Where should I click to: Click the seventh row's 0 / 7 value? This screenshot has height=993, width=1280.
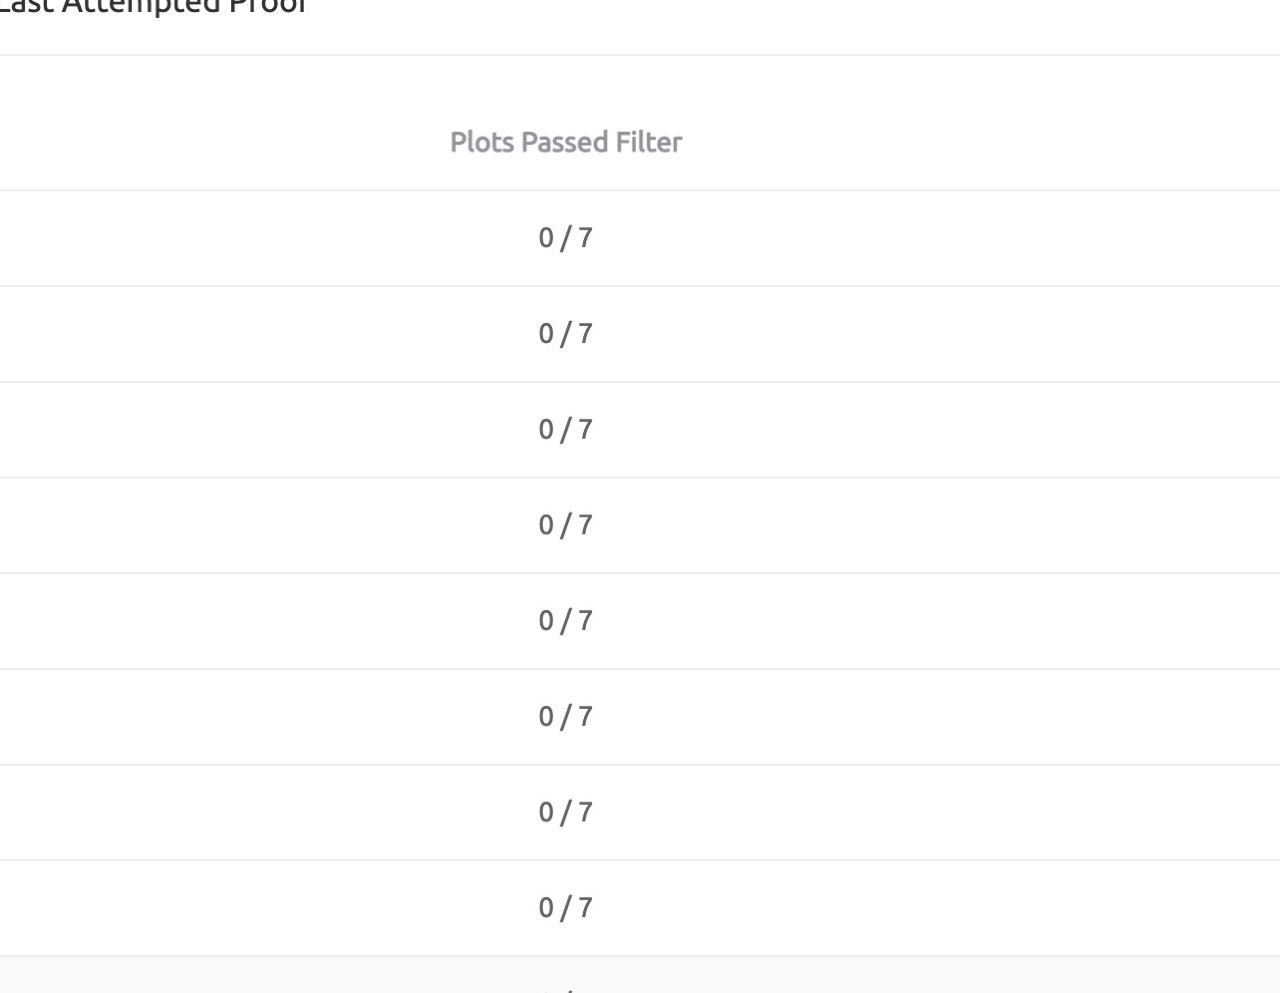566,812
